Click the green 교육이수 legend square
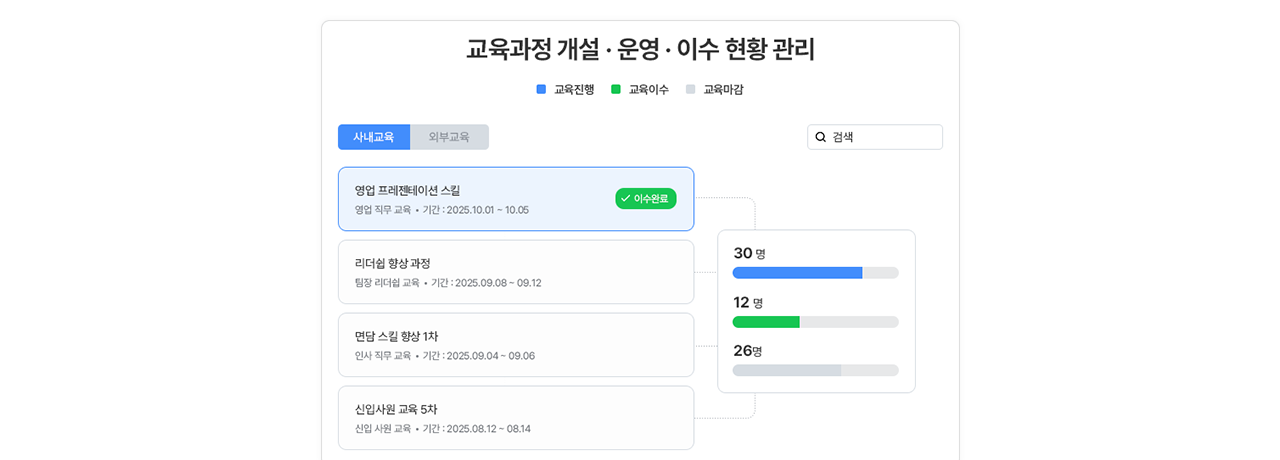The height and width of the screenshot is (460, 1280). (x=616, y=89)
